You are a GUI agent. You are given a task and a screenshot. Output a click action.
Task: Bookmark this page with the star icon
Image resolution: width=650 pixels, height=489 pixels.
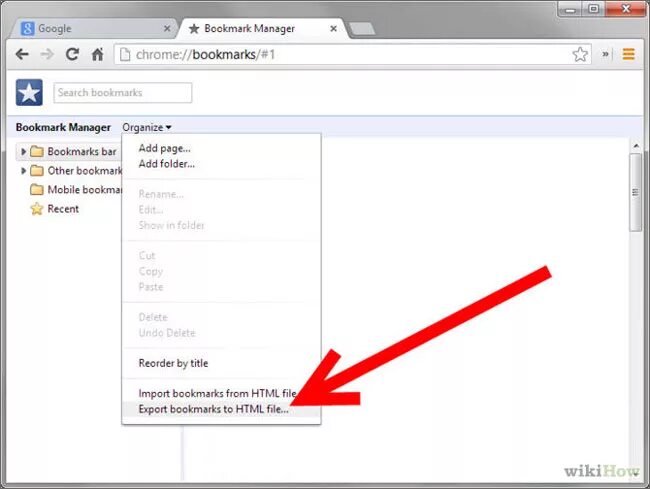pos(580,54)
